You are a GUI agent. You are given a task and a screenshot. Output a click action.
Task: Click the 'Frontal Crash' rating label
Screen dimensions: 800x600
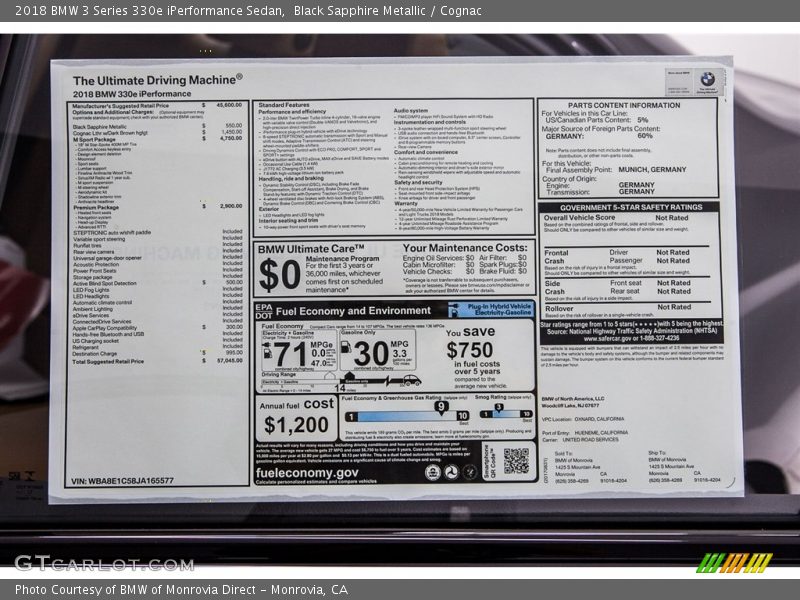(x=556, y=257)
